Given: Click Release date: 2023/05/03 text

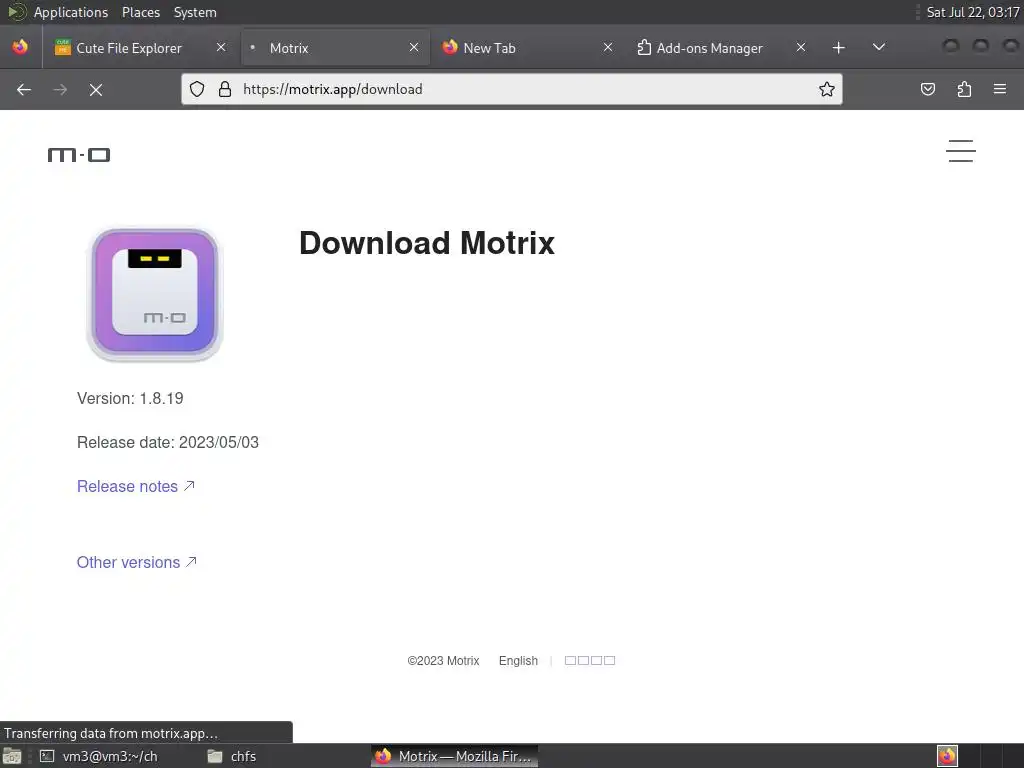Looking at the screenshot, I should 168,443.
